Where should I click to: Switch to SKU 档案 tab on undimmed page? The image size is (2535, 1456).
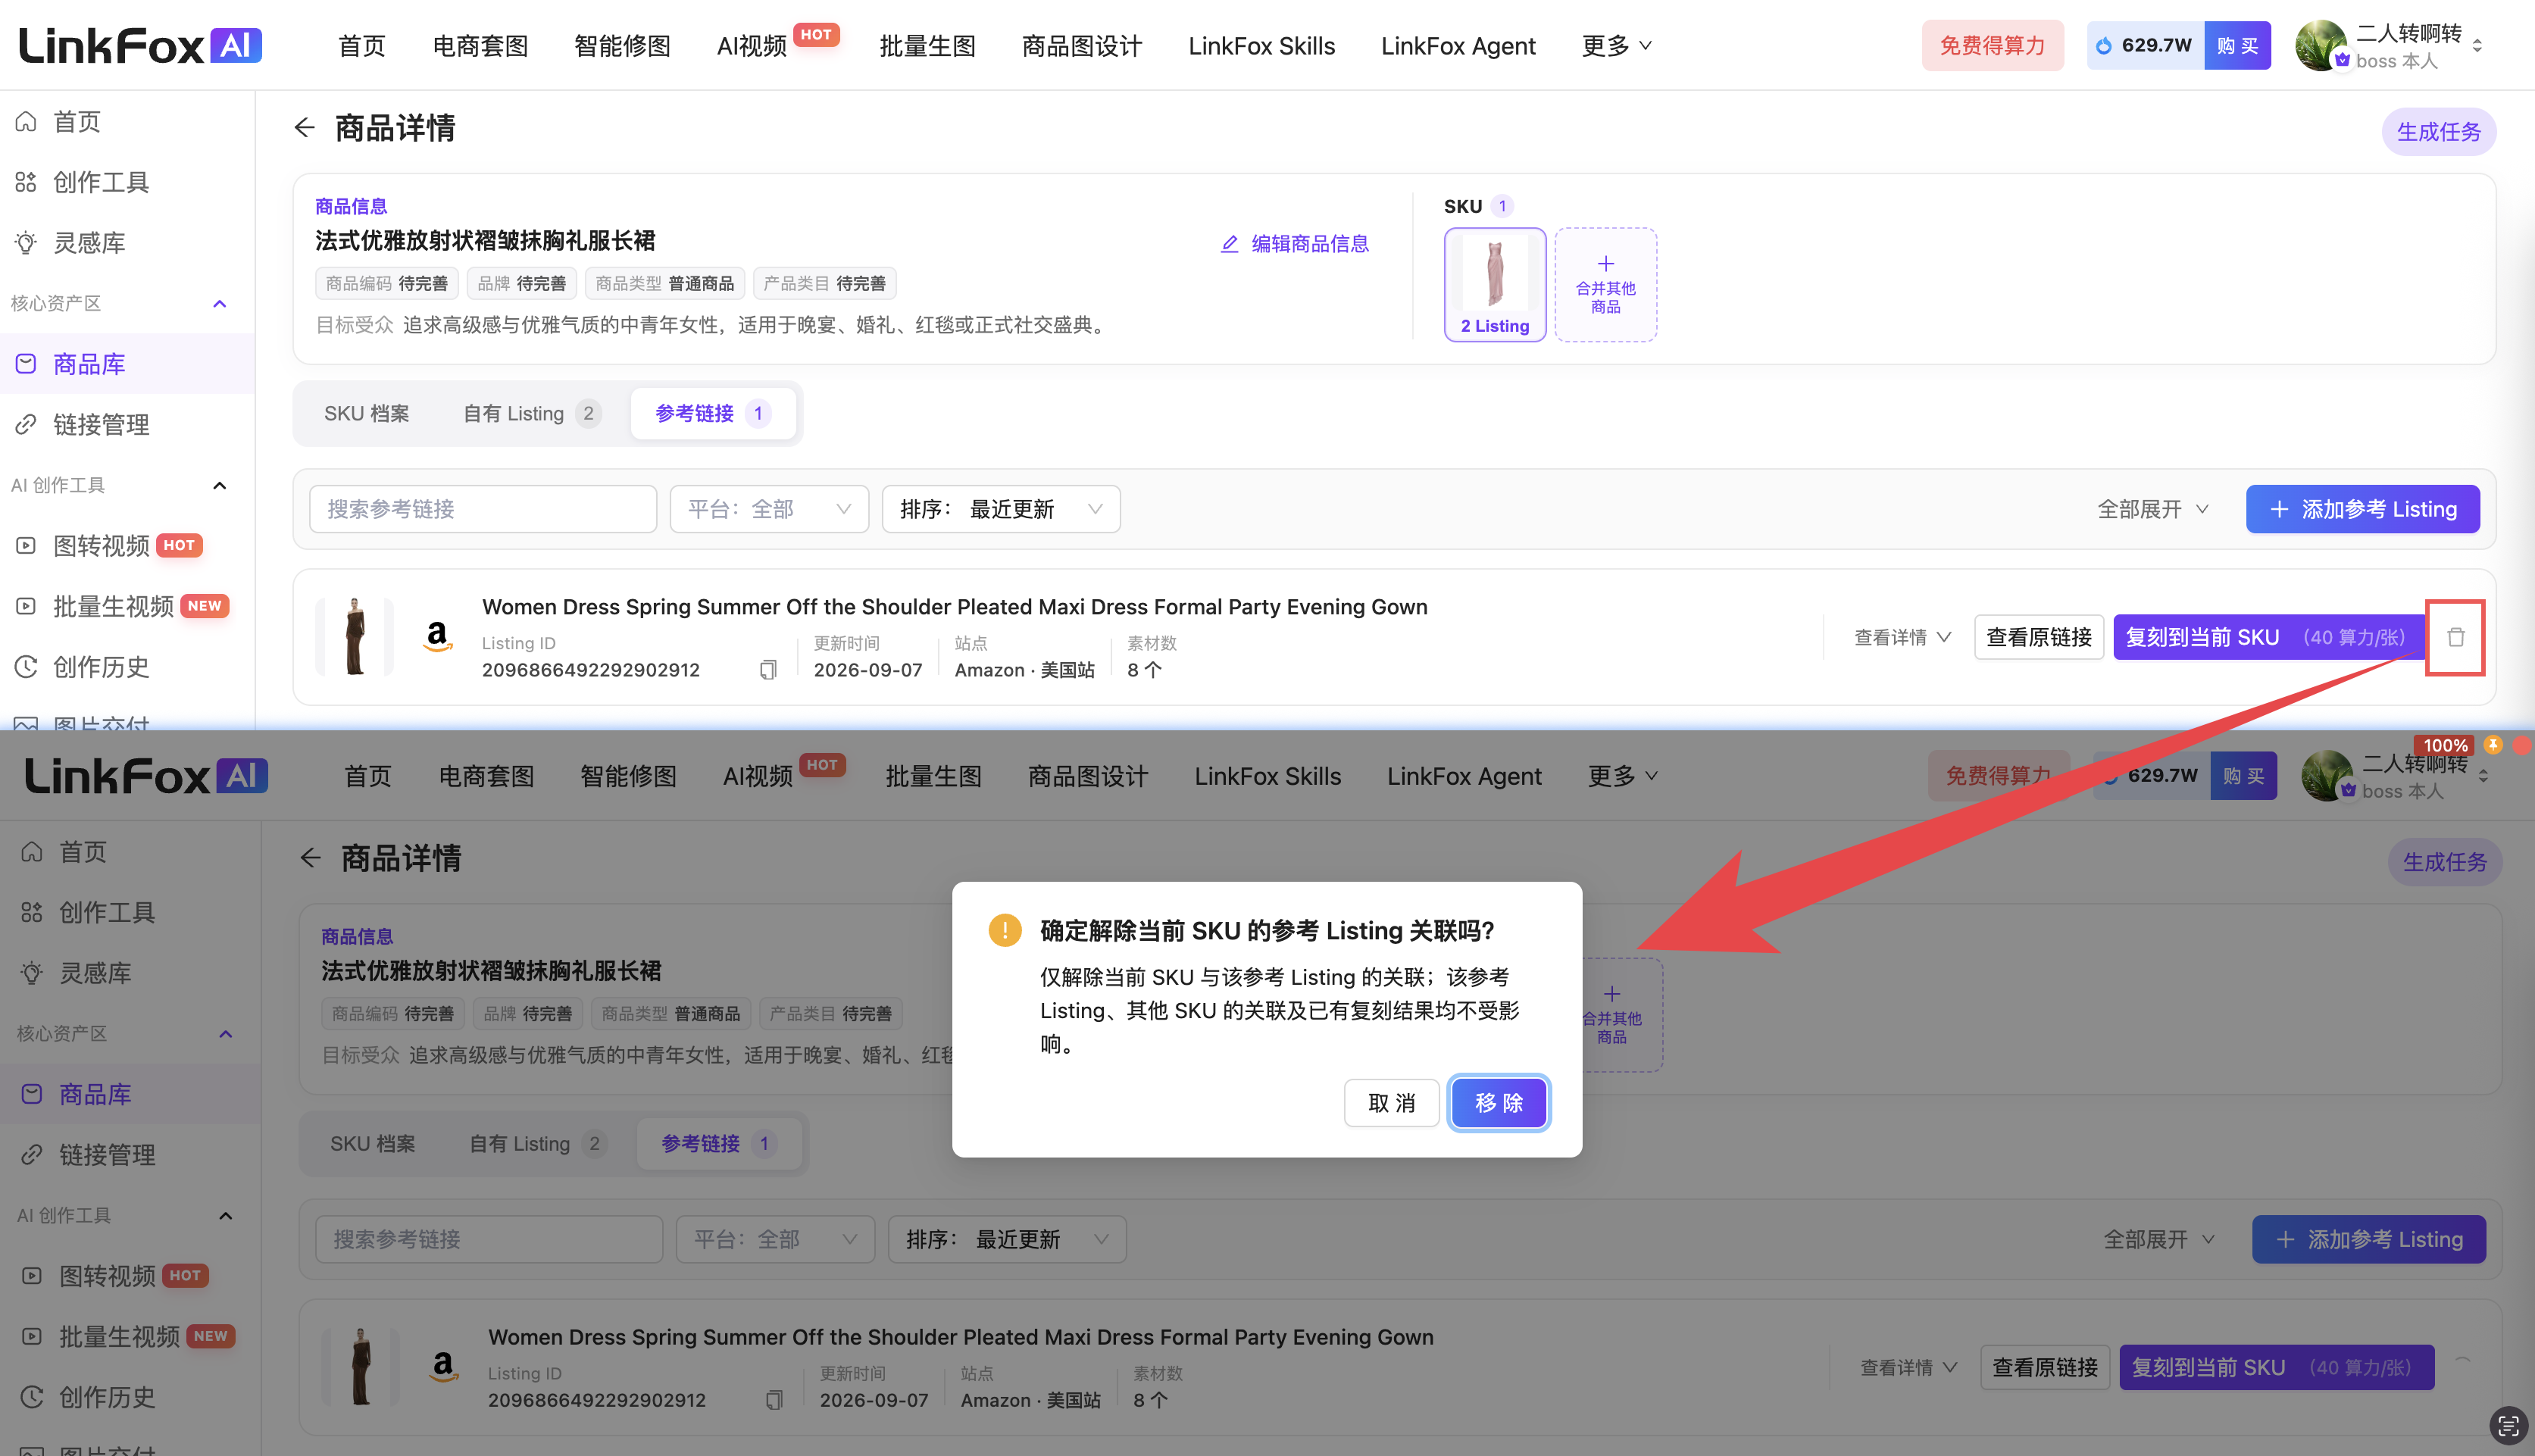click(366, 413)
